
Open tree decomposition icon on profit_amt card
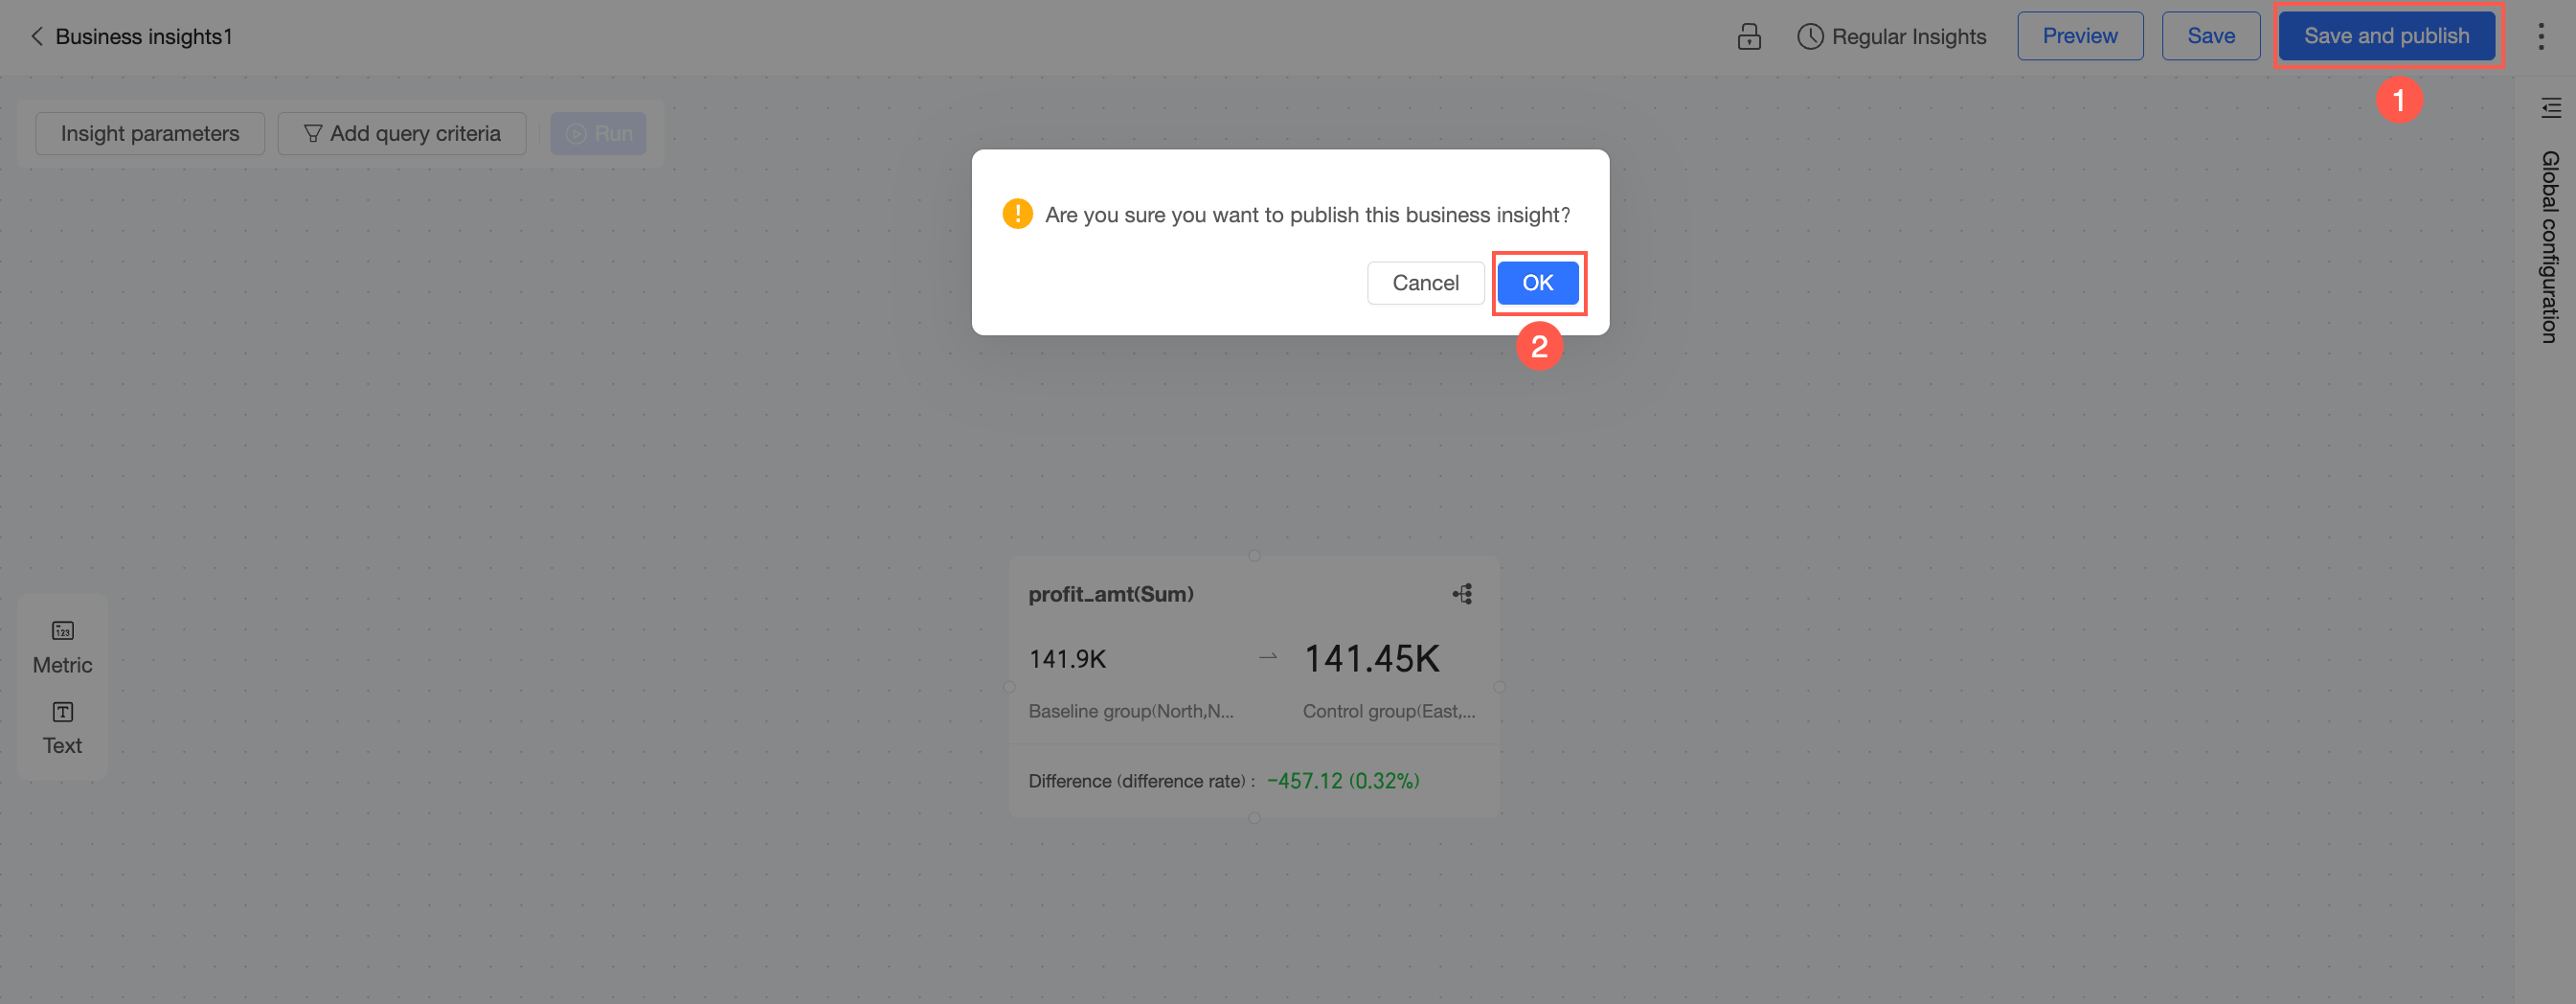point(1462,594)
